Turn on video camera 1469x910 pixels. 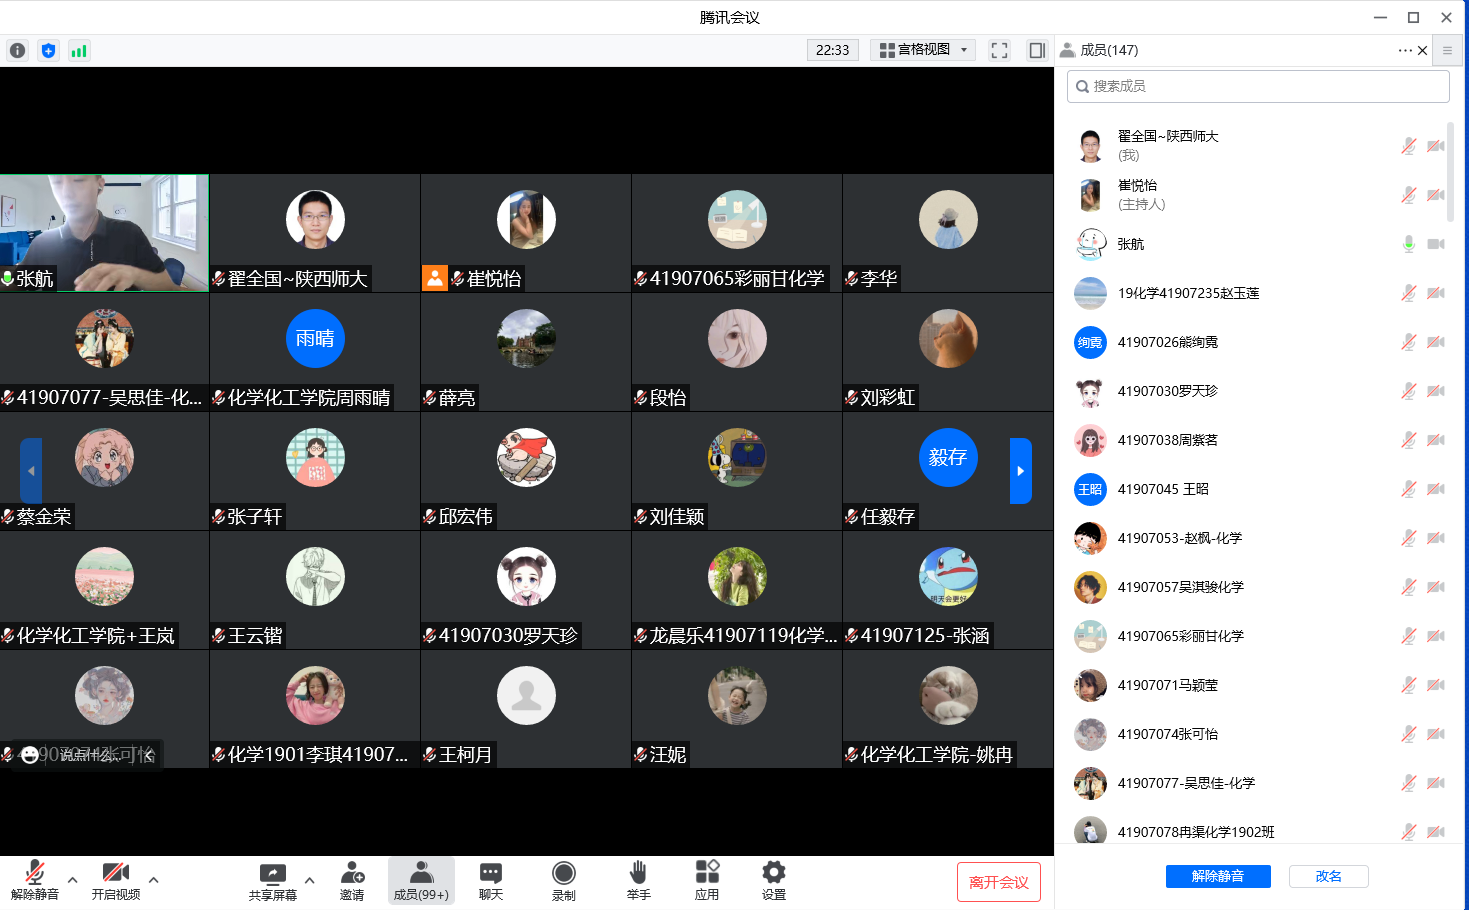(x=115, y=881)
